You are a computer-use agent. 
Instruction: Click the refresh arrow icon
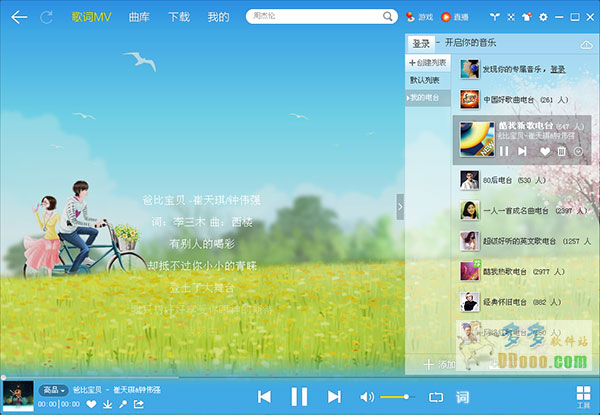[46, 17]
